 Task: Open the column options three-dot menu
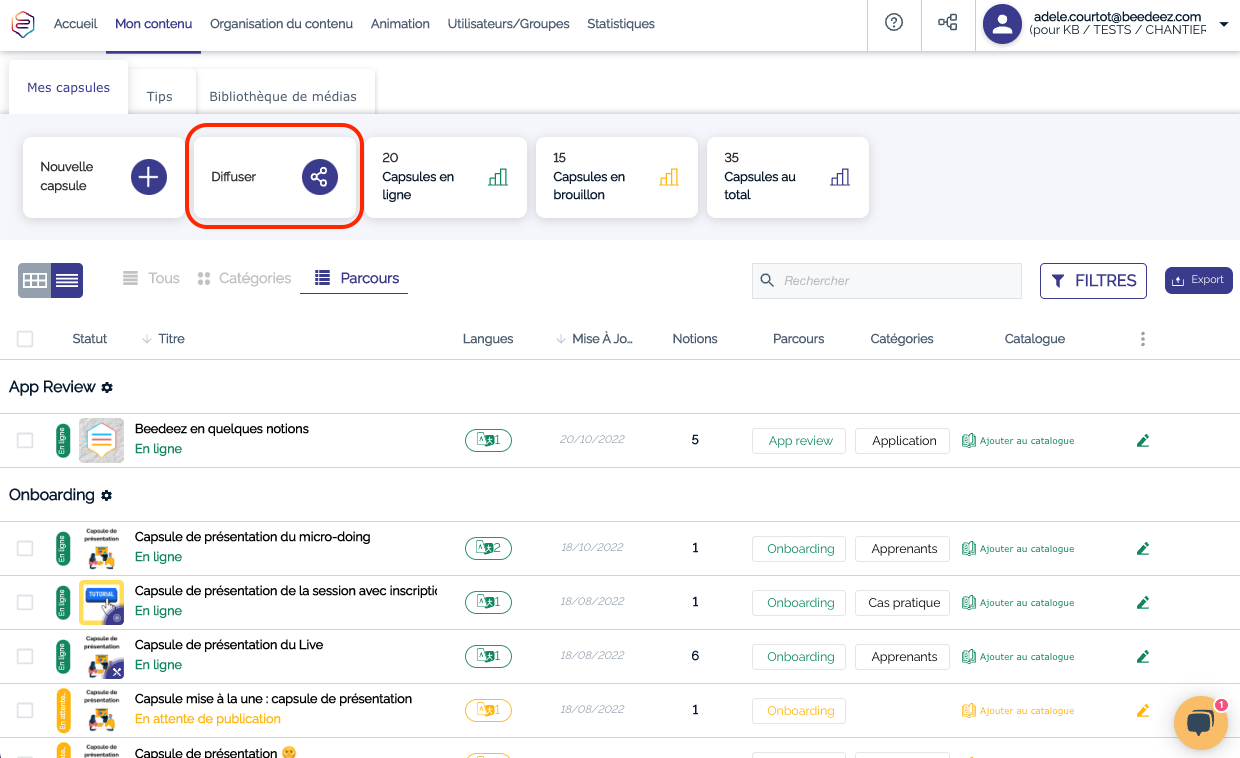(1143, 339)
